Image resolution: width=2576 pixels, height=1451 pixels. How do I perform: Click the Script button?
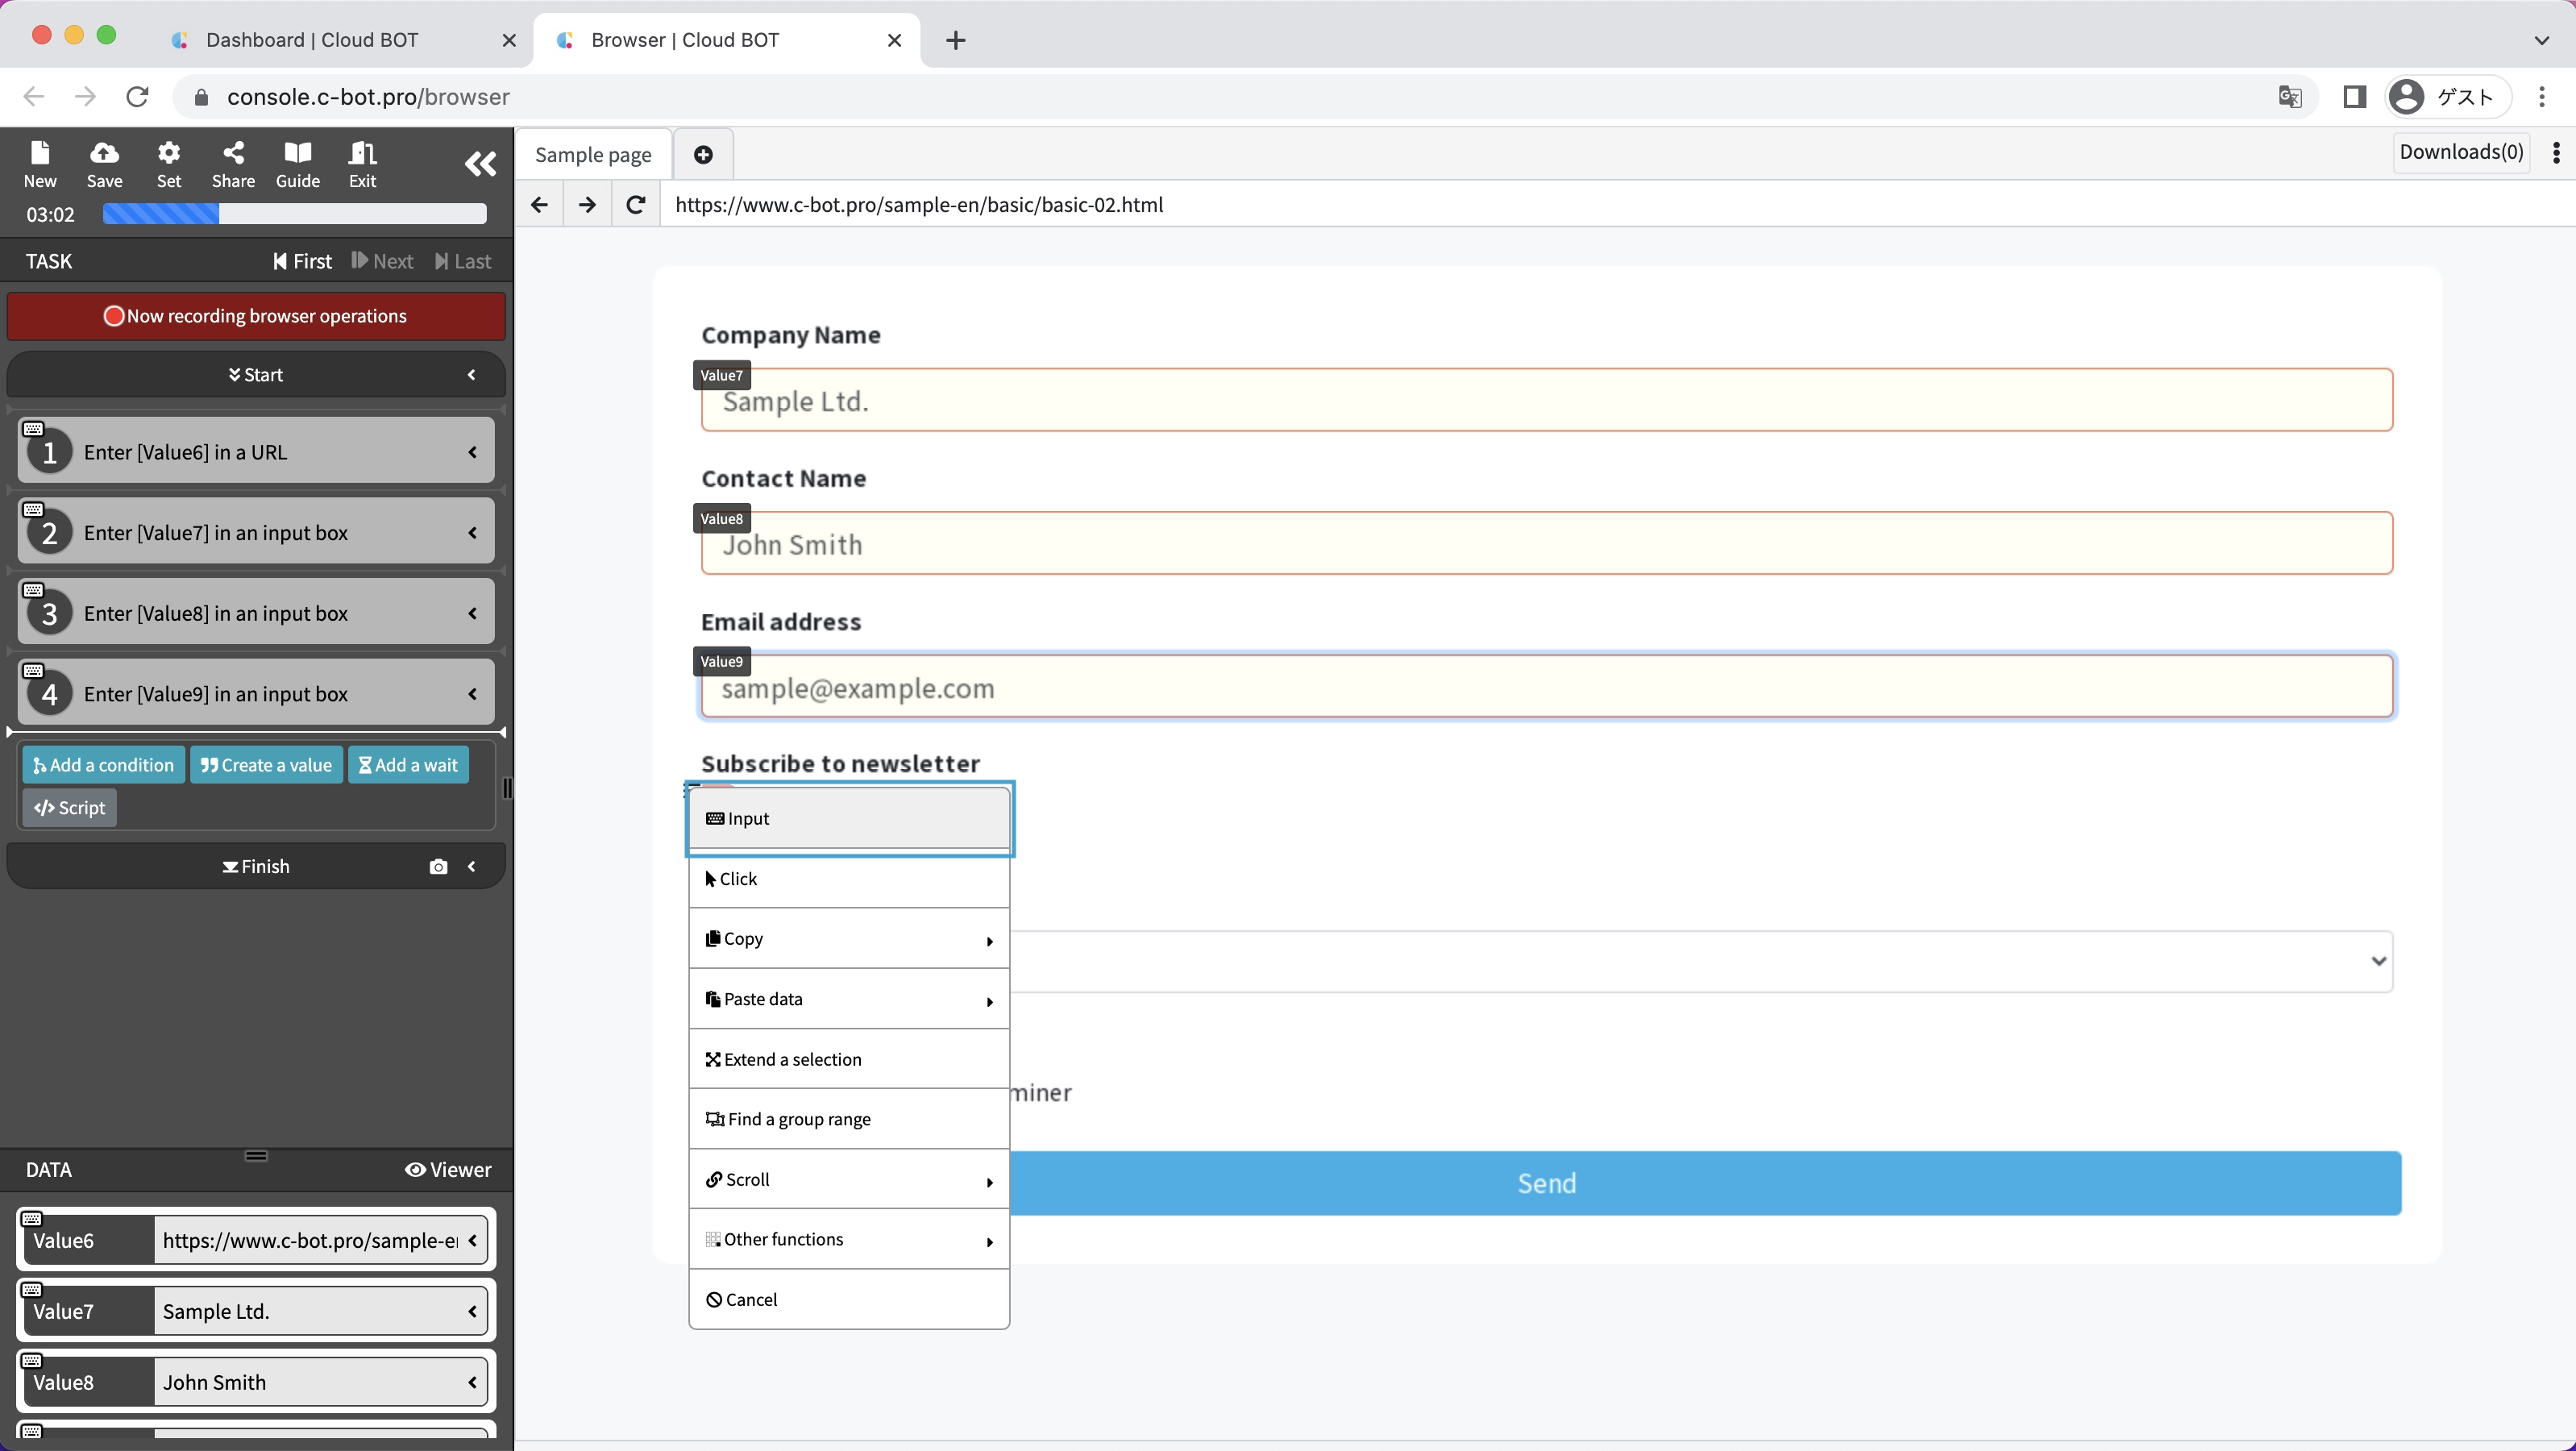[x=70, y=808]
